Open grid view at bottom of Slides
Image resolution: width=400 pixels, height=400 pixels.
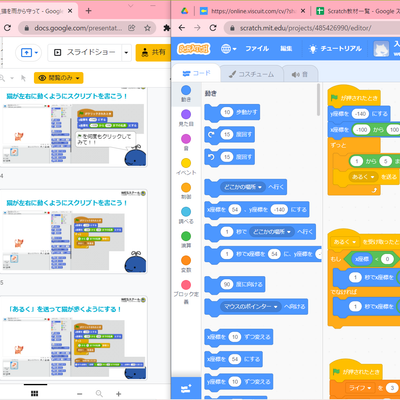34,394
